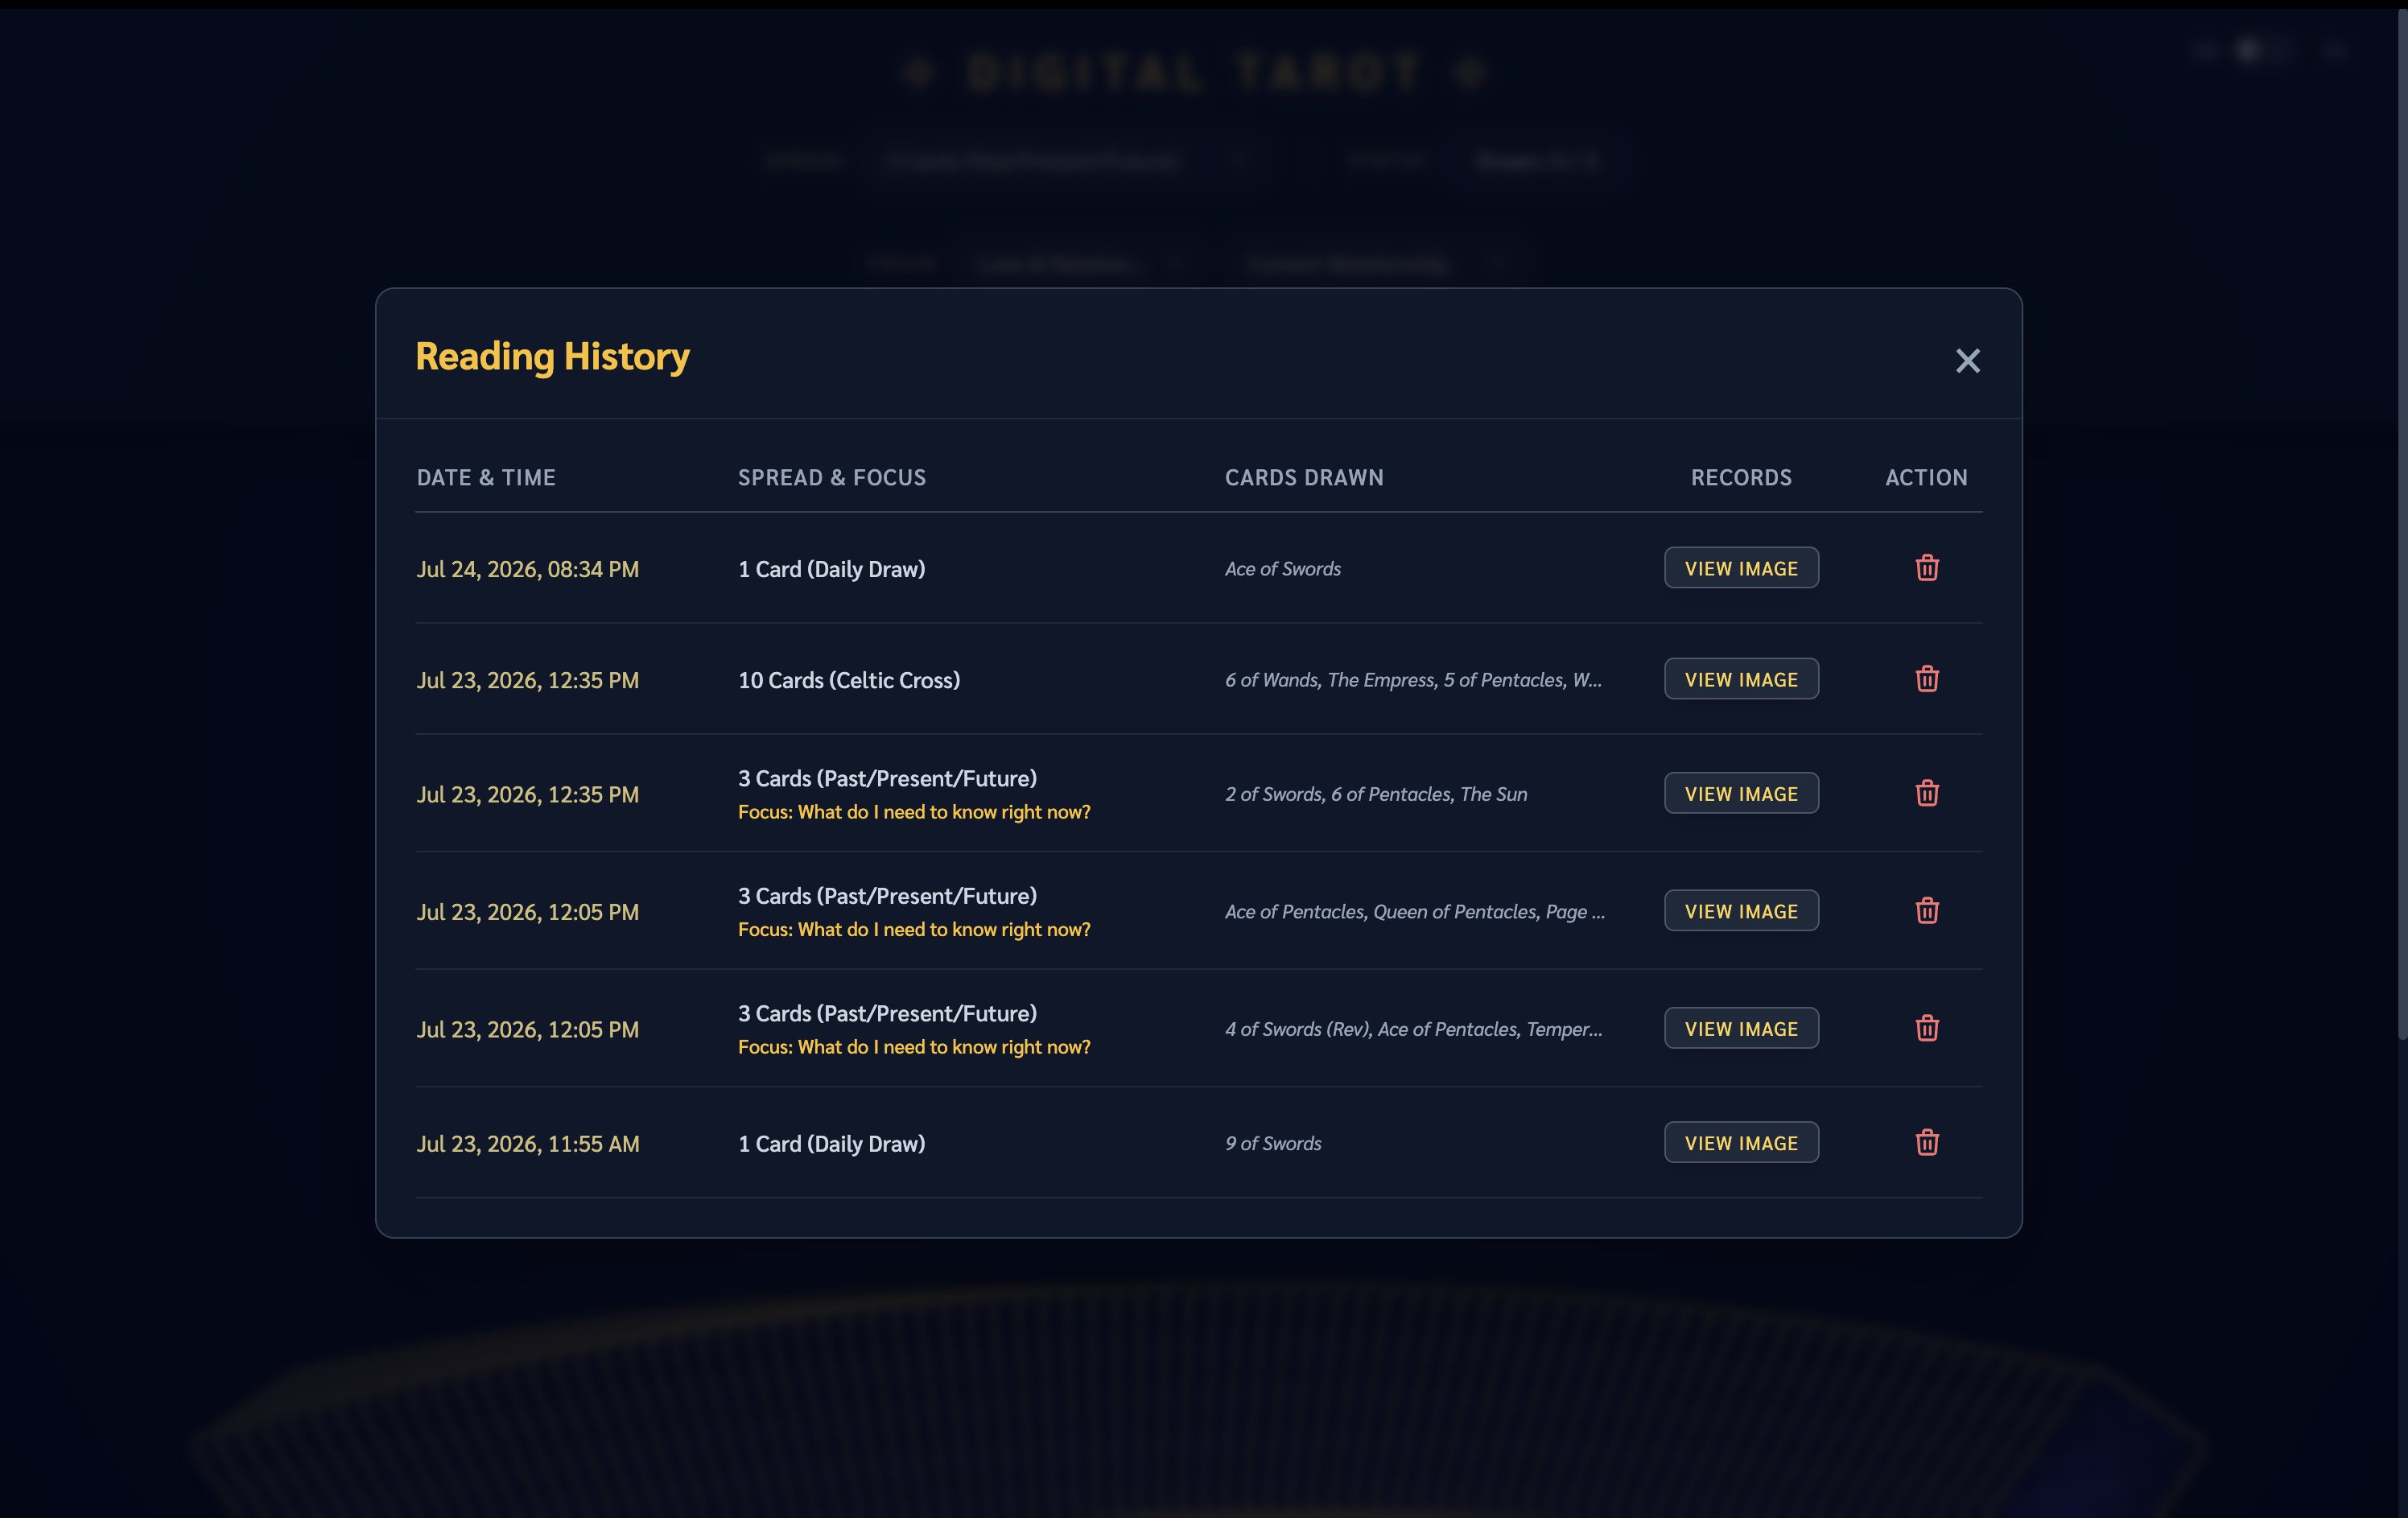The width and height of the screenshot is (2408, 1518).
Task: Delete the 9 of Swords reading
Action: (1927, 1142)
